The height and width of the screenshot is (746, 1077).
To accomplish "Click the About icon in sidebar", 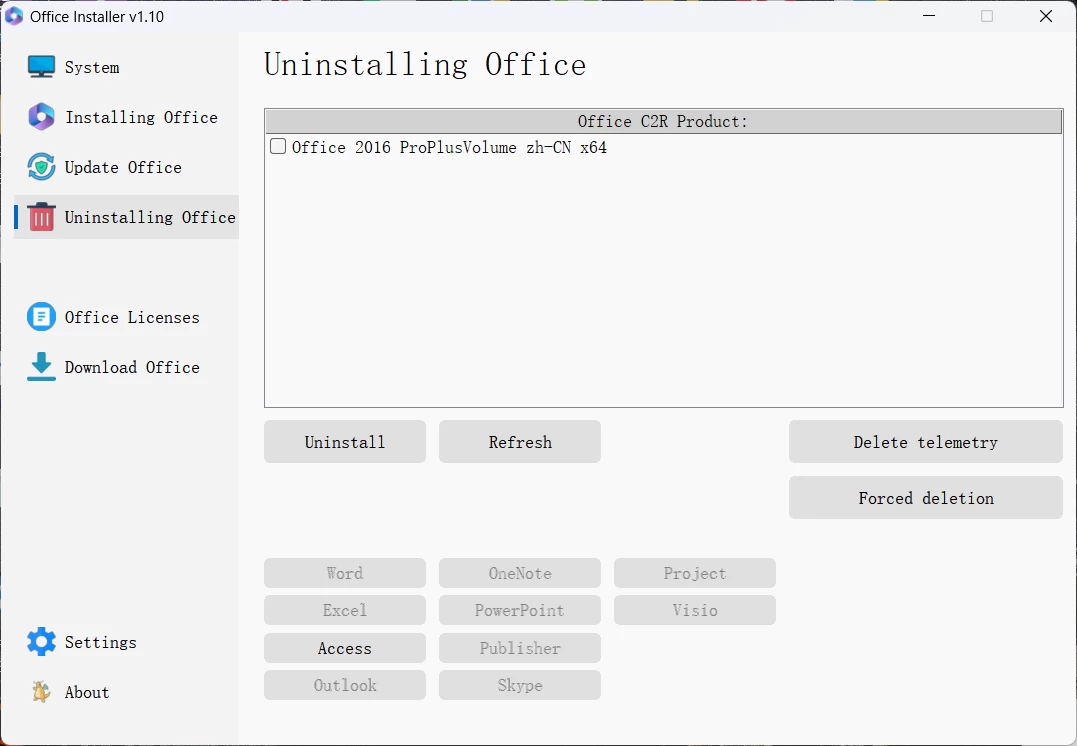I will point(41,692).
